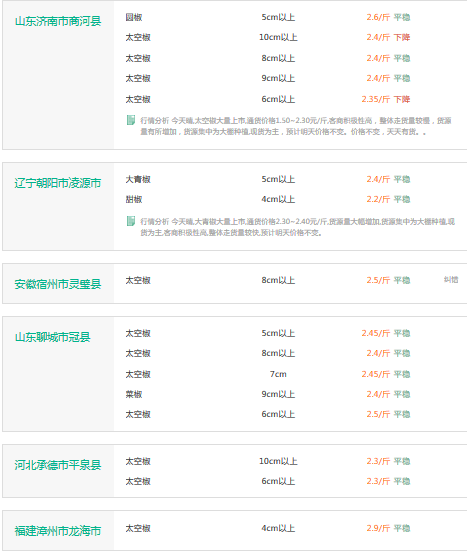Select 圆椒 product in the 商河县 section

(134, 17)
